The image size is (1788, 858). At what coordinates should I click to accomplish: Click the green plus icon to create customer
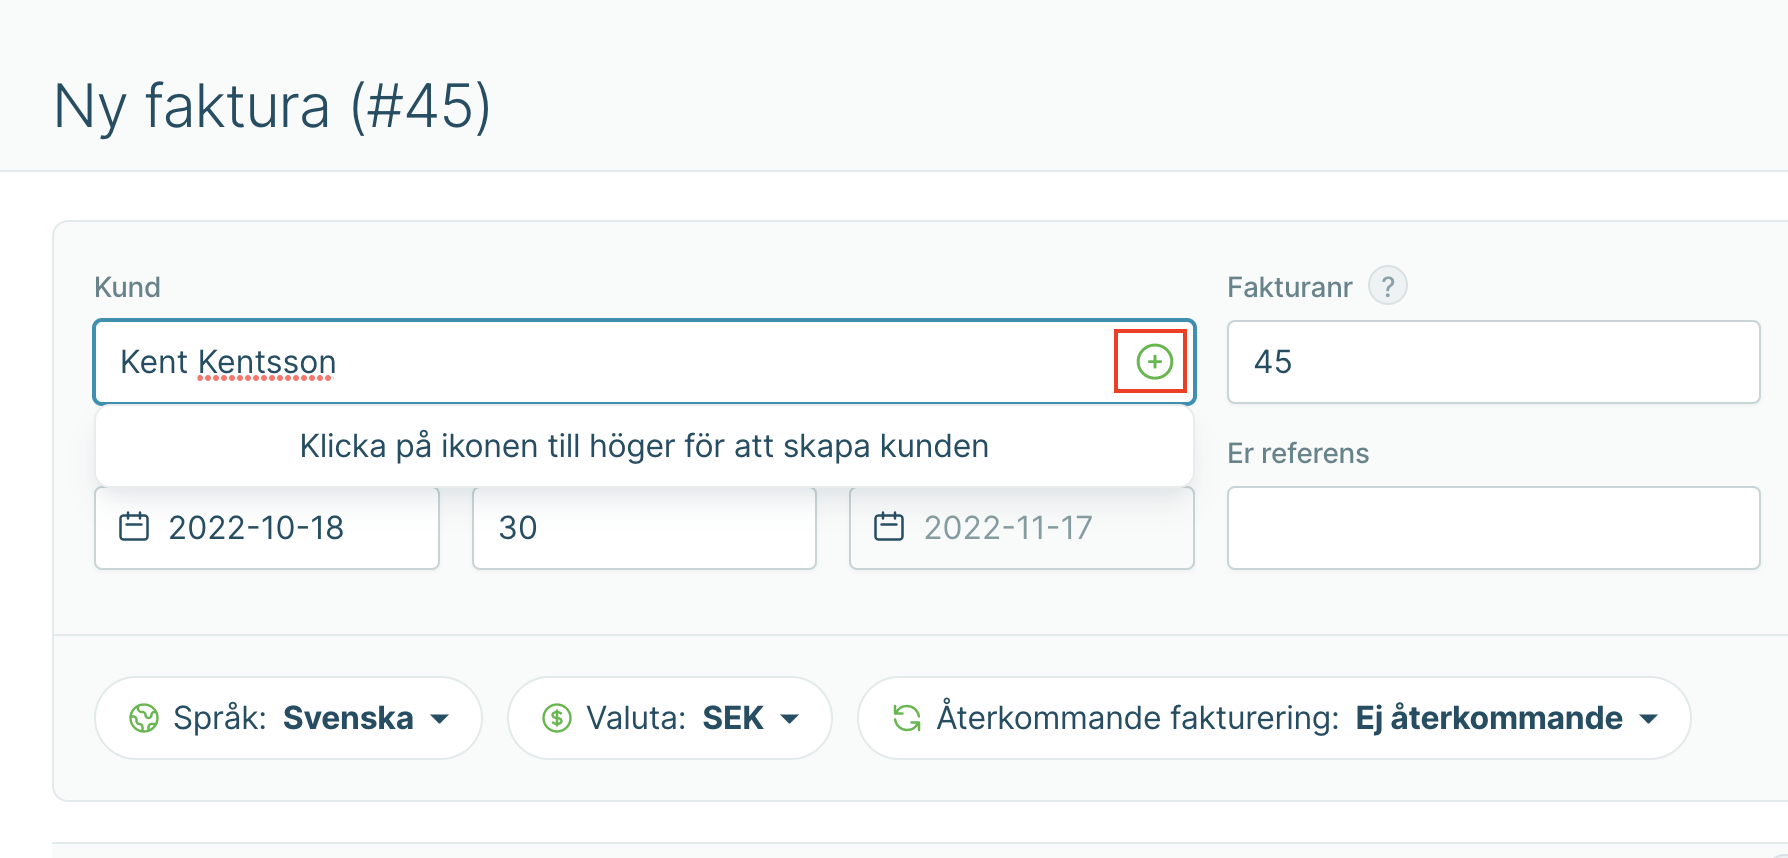tap(1154, 362)
